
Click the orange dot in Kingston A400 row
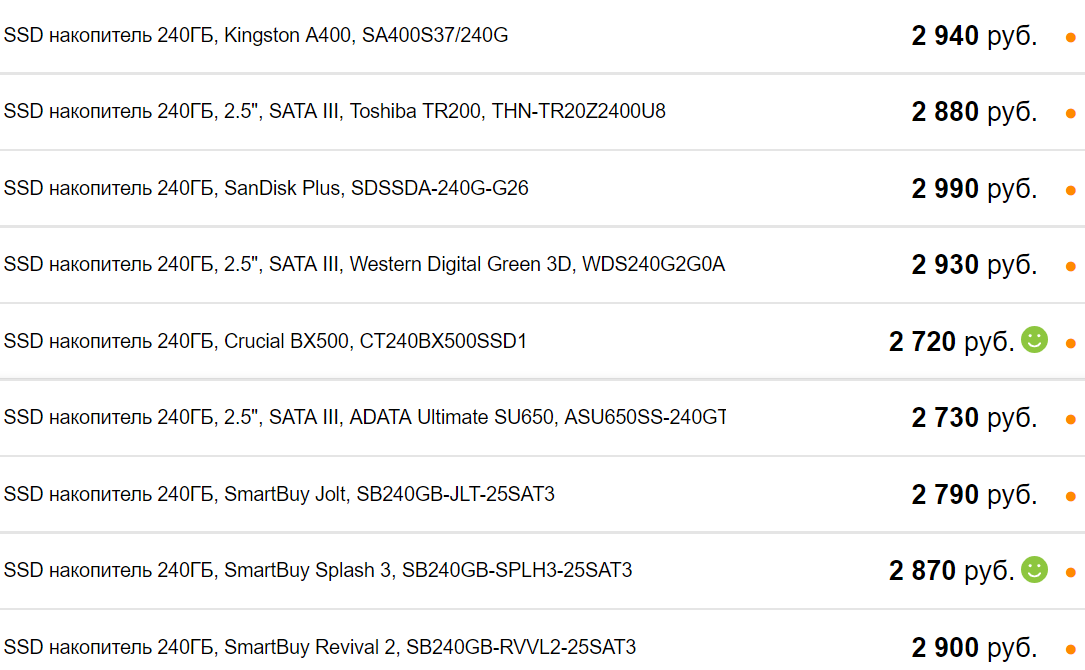[1070, 37]
